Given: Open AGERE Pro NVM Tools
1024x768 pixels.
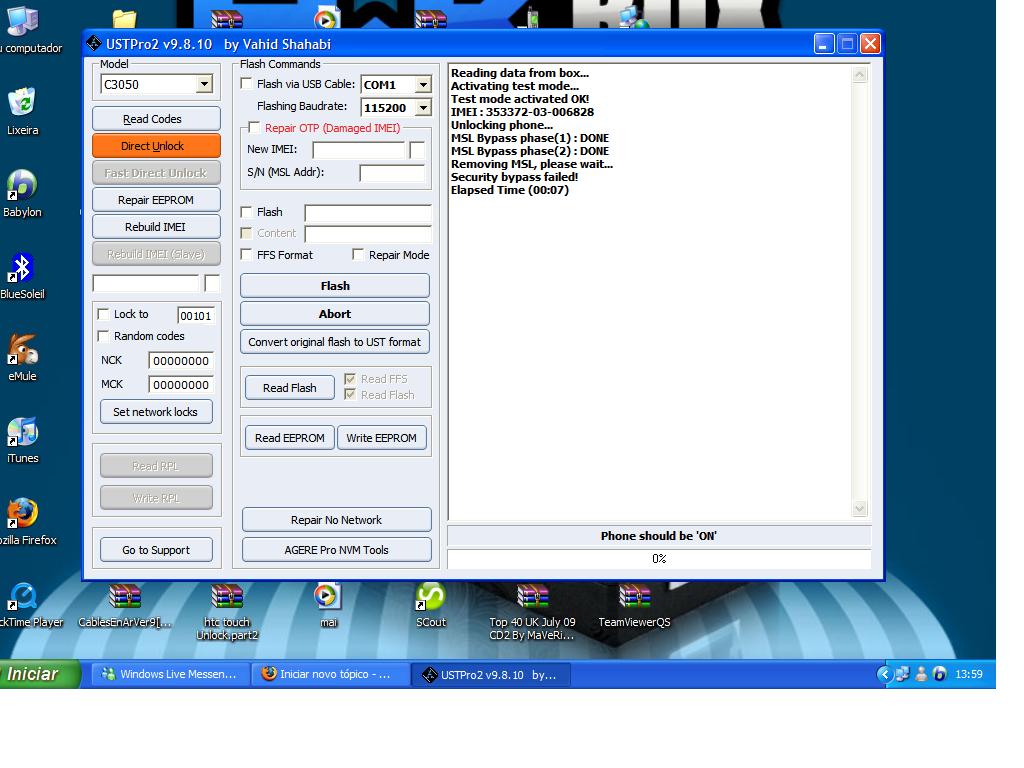Looking at the screenshot, I should pos(336,550).
